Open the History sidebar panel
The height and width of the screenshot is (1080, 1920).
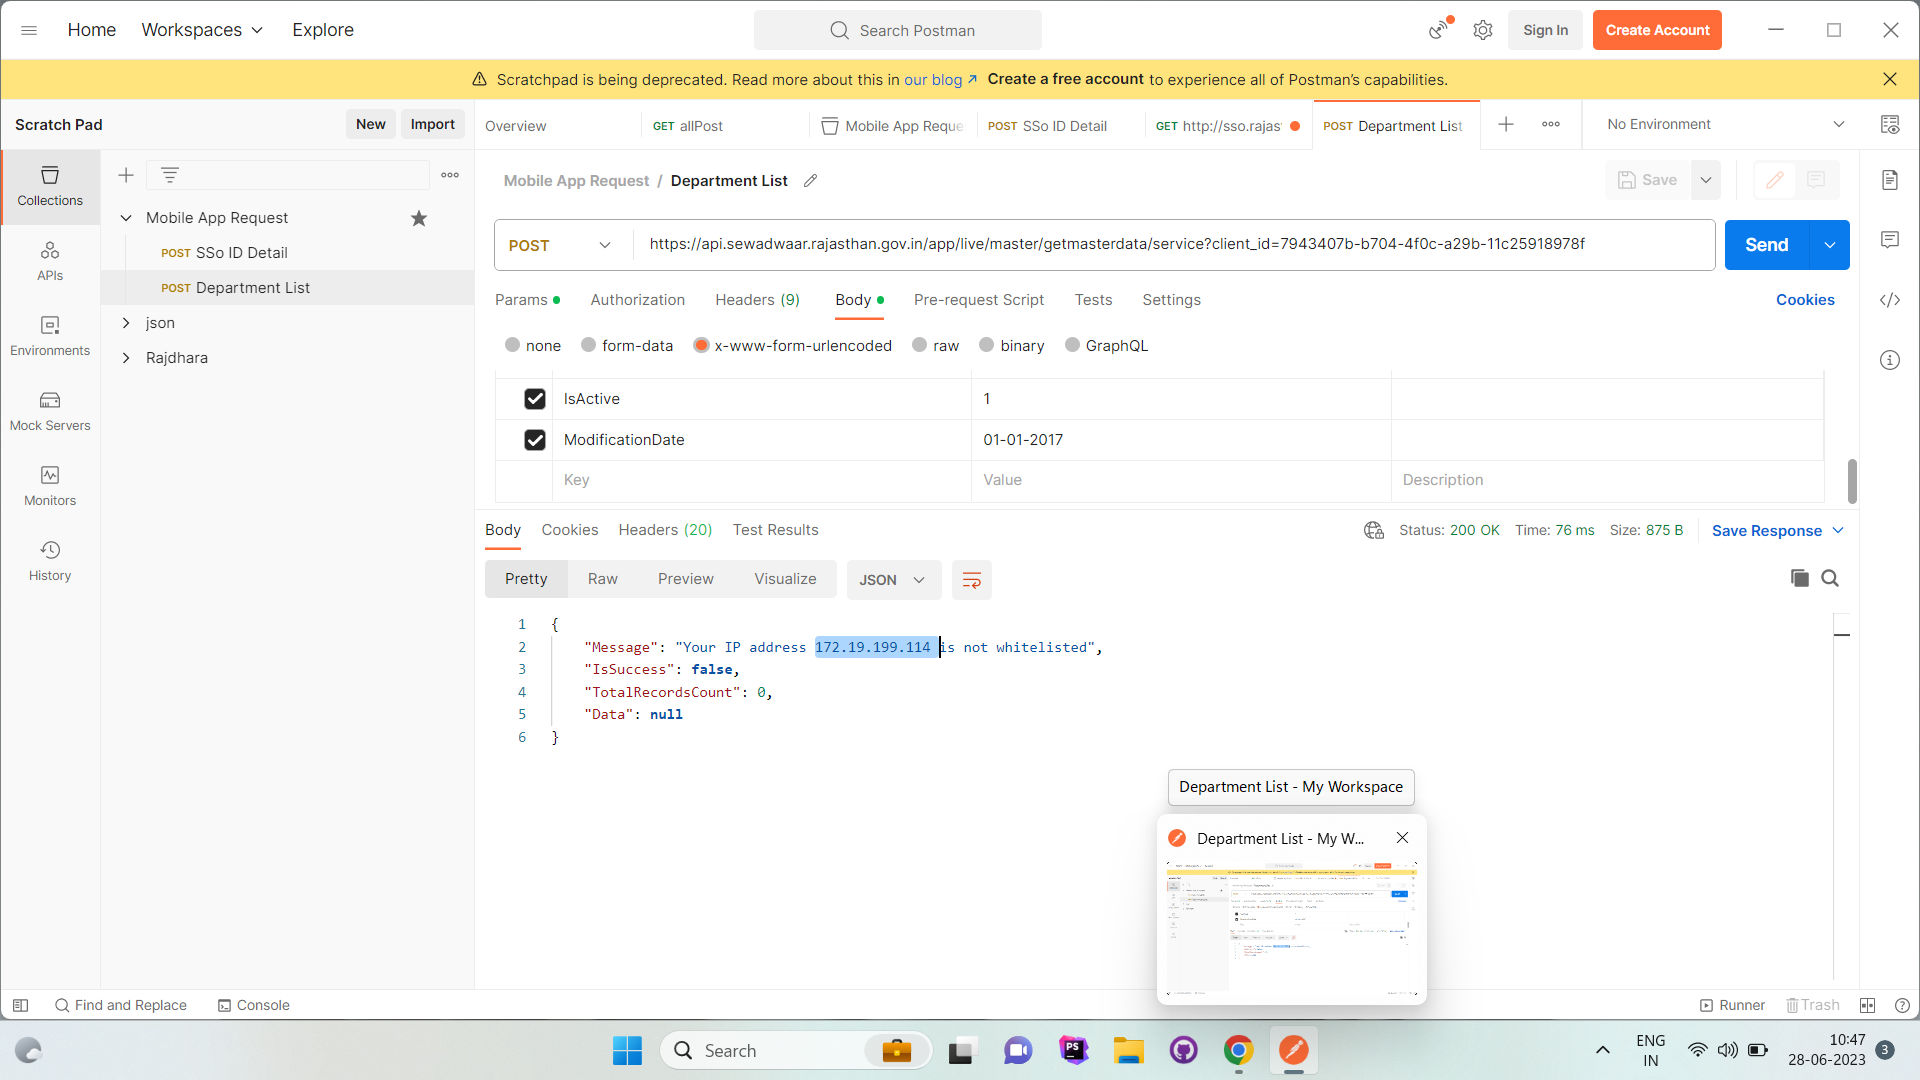click(50, 561)
